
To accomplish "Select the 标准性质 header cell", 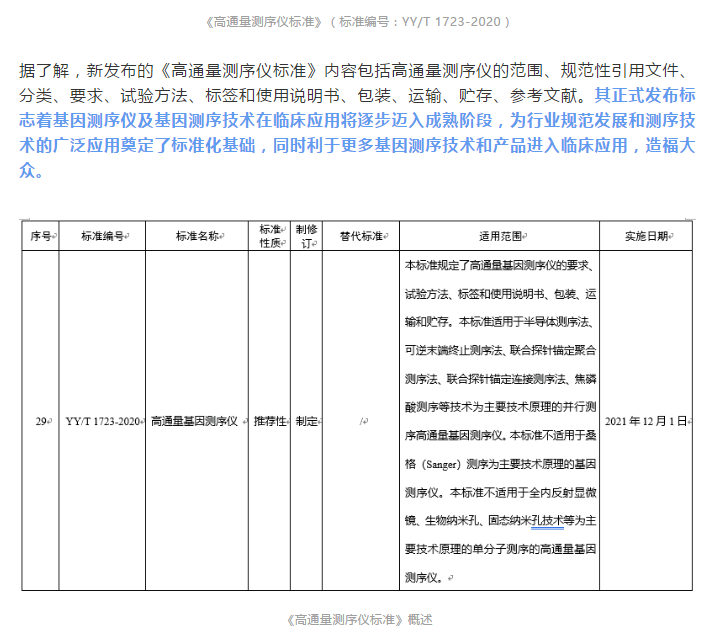I will pos(270,236).
